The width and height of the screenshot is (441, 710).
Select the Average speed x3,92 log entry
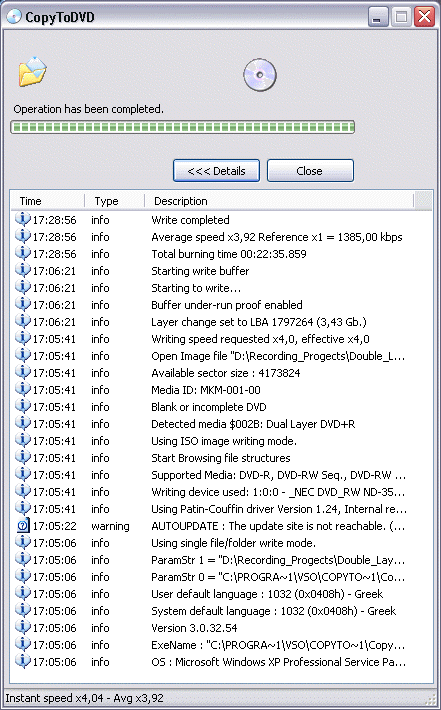click(221, 237)
